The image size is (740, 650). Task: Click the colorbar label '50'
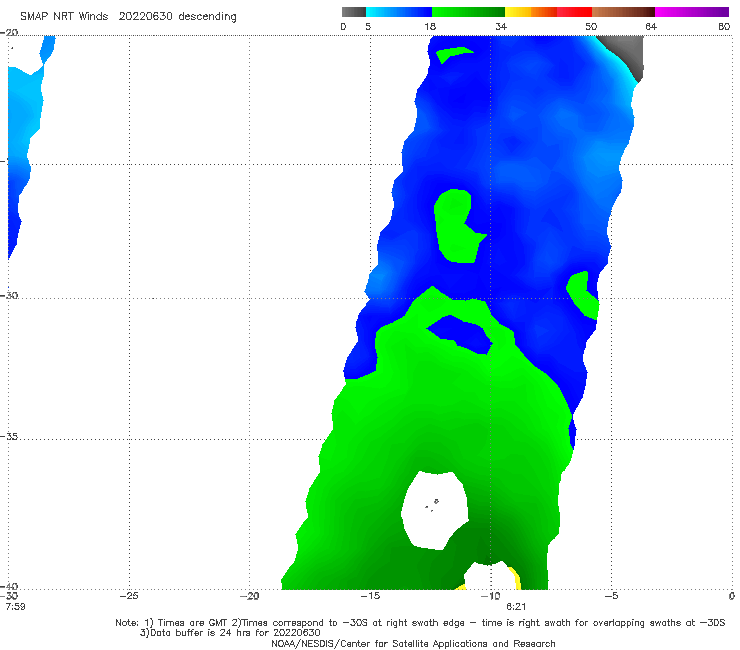[x=591, y=26]
